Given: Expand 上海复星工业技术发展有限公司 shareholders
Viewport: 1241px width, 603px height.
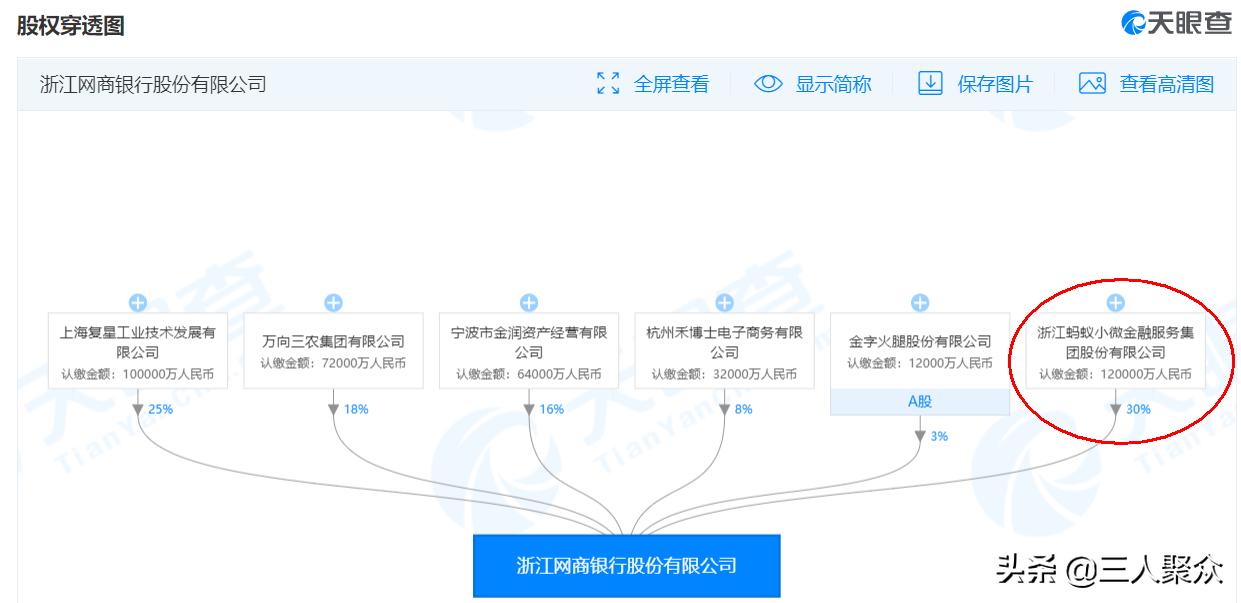Looking at the screenshot, I should pos(140,299).
